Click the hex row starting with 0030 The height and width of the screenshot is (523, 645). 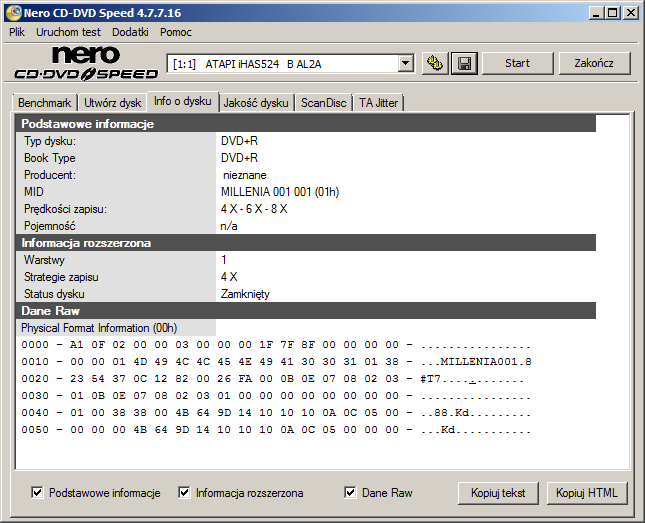[x=276, y=395]
